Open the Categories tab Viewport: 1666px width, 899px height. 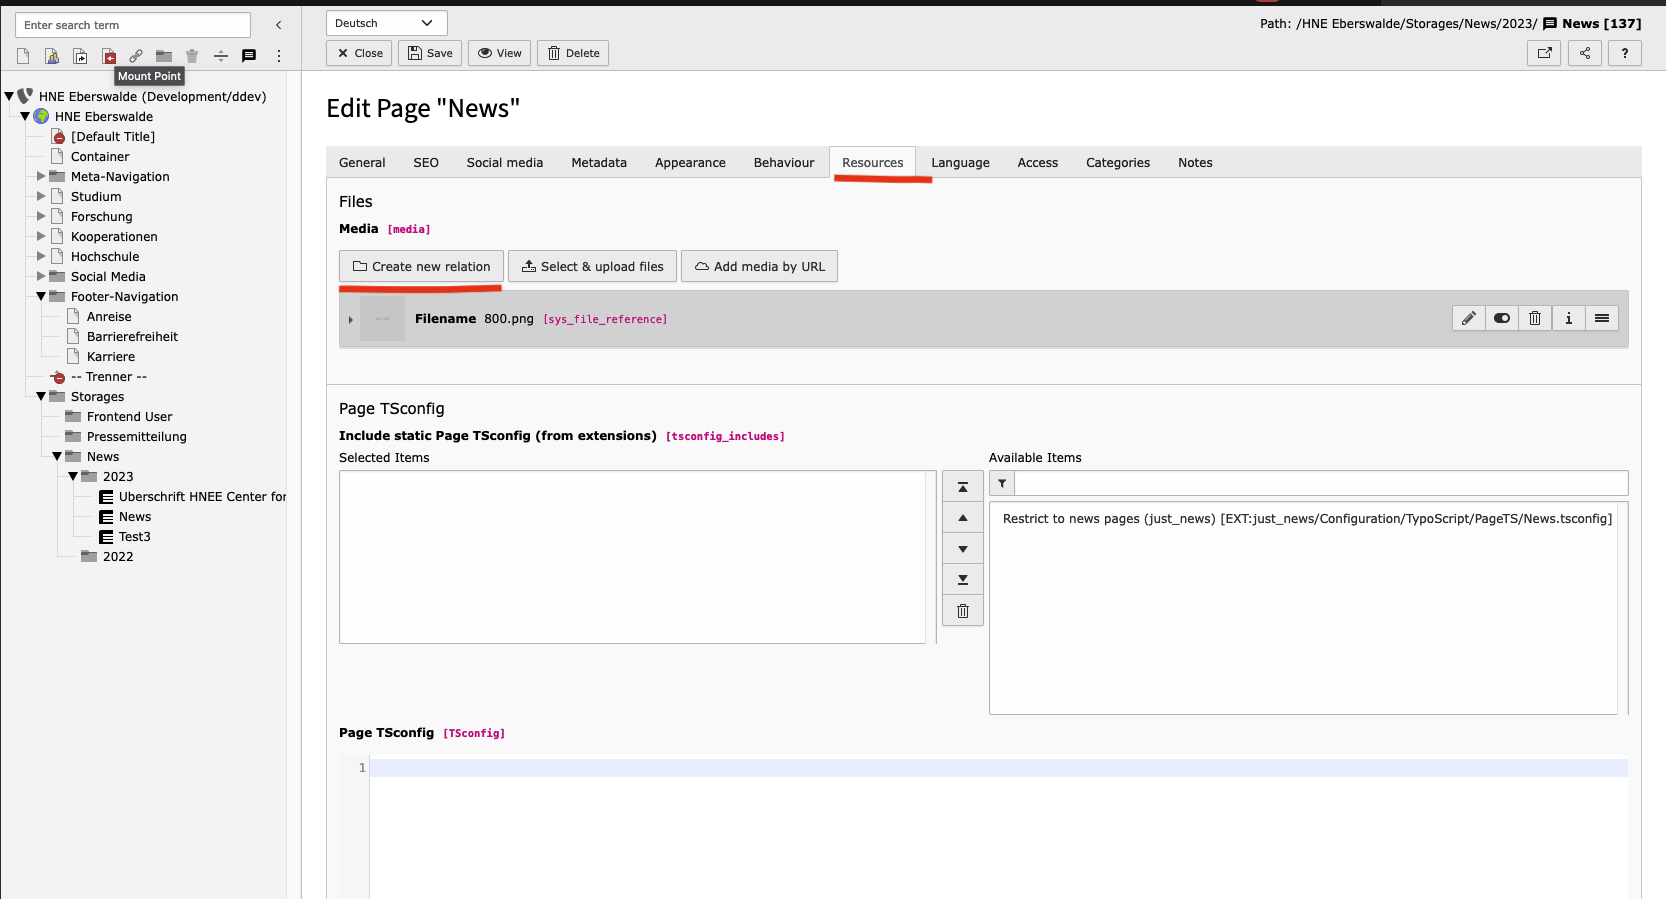[1117, 163]
